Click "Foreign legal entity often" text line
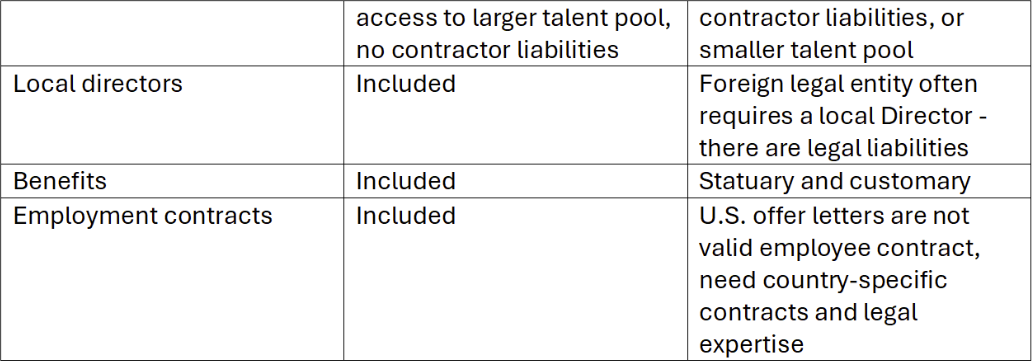 pos(838,84)
